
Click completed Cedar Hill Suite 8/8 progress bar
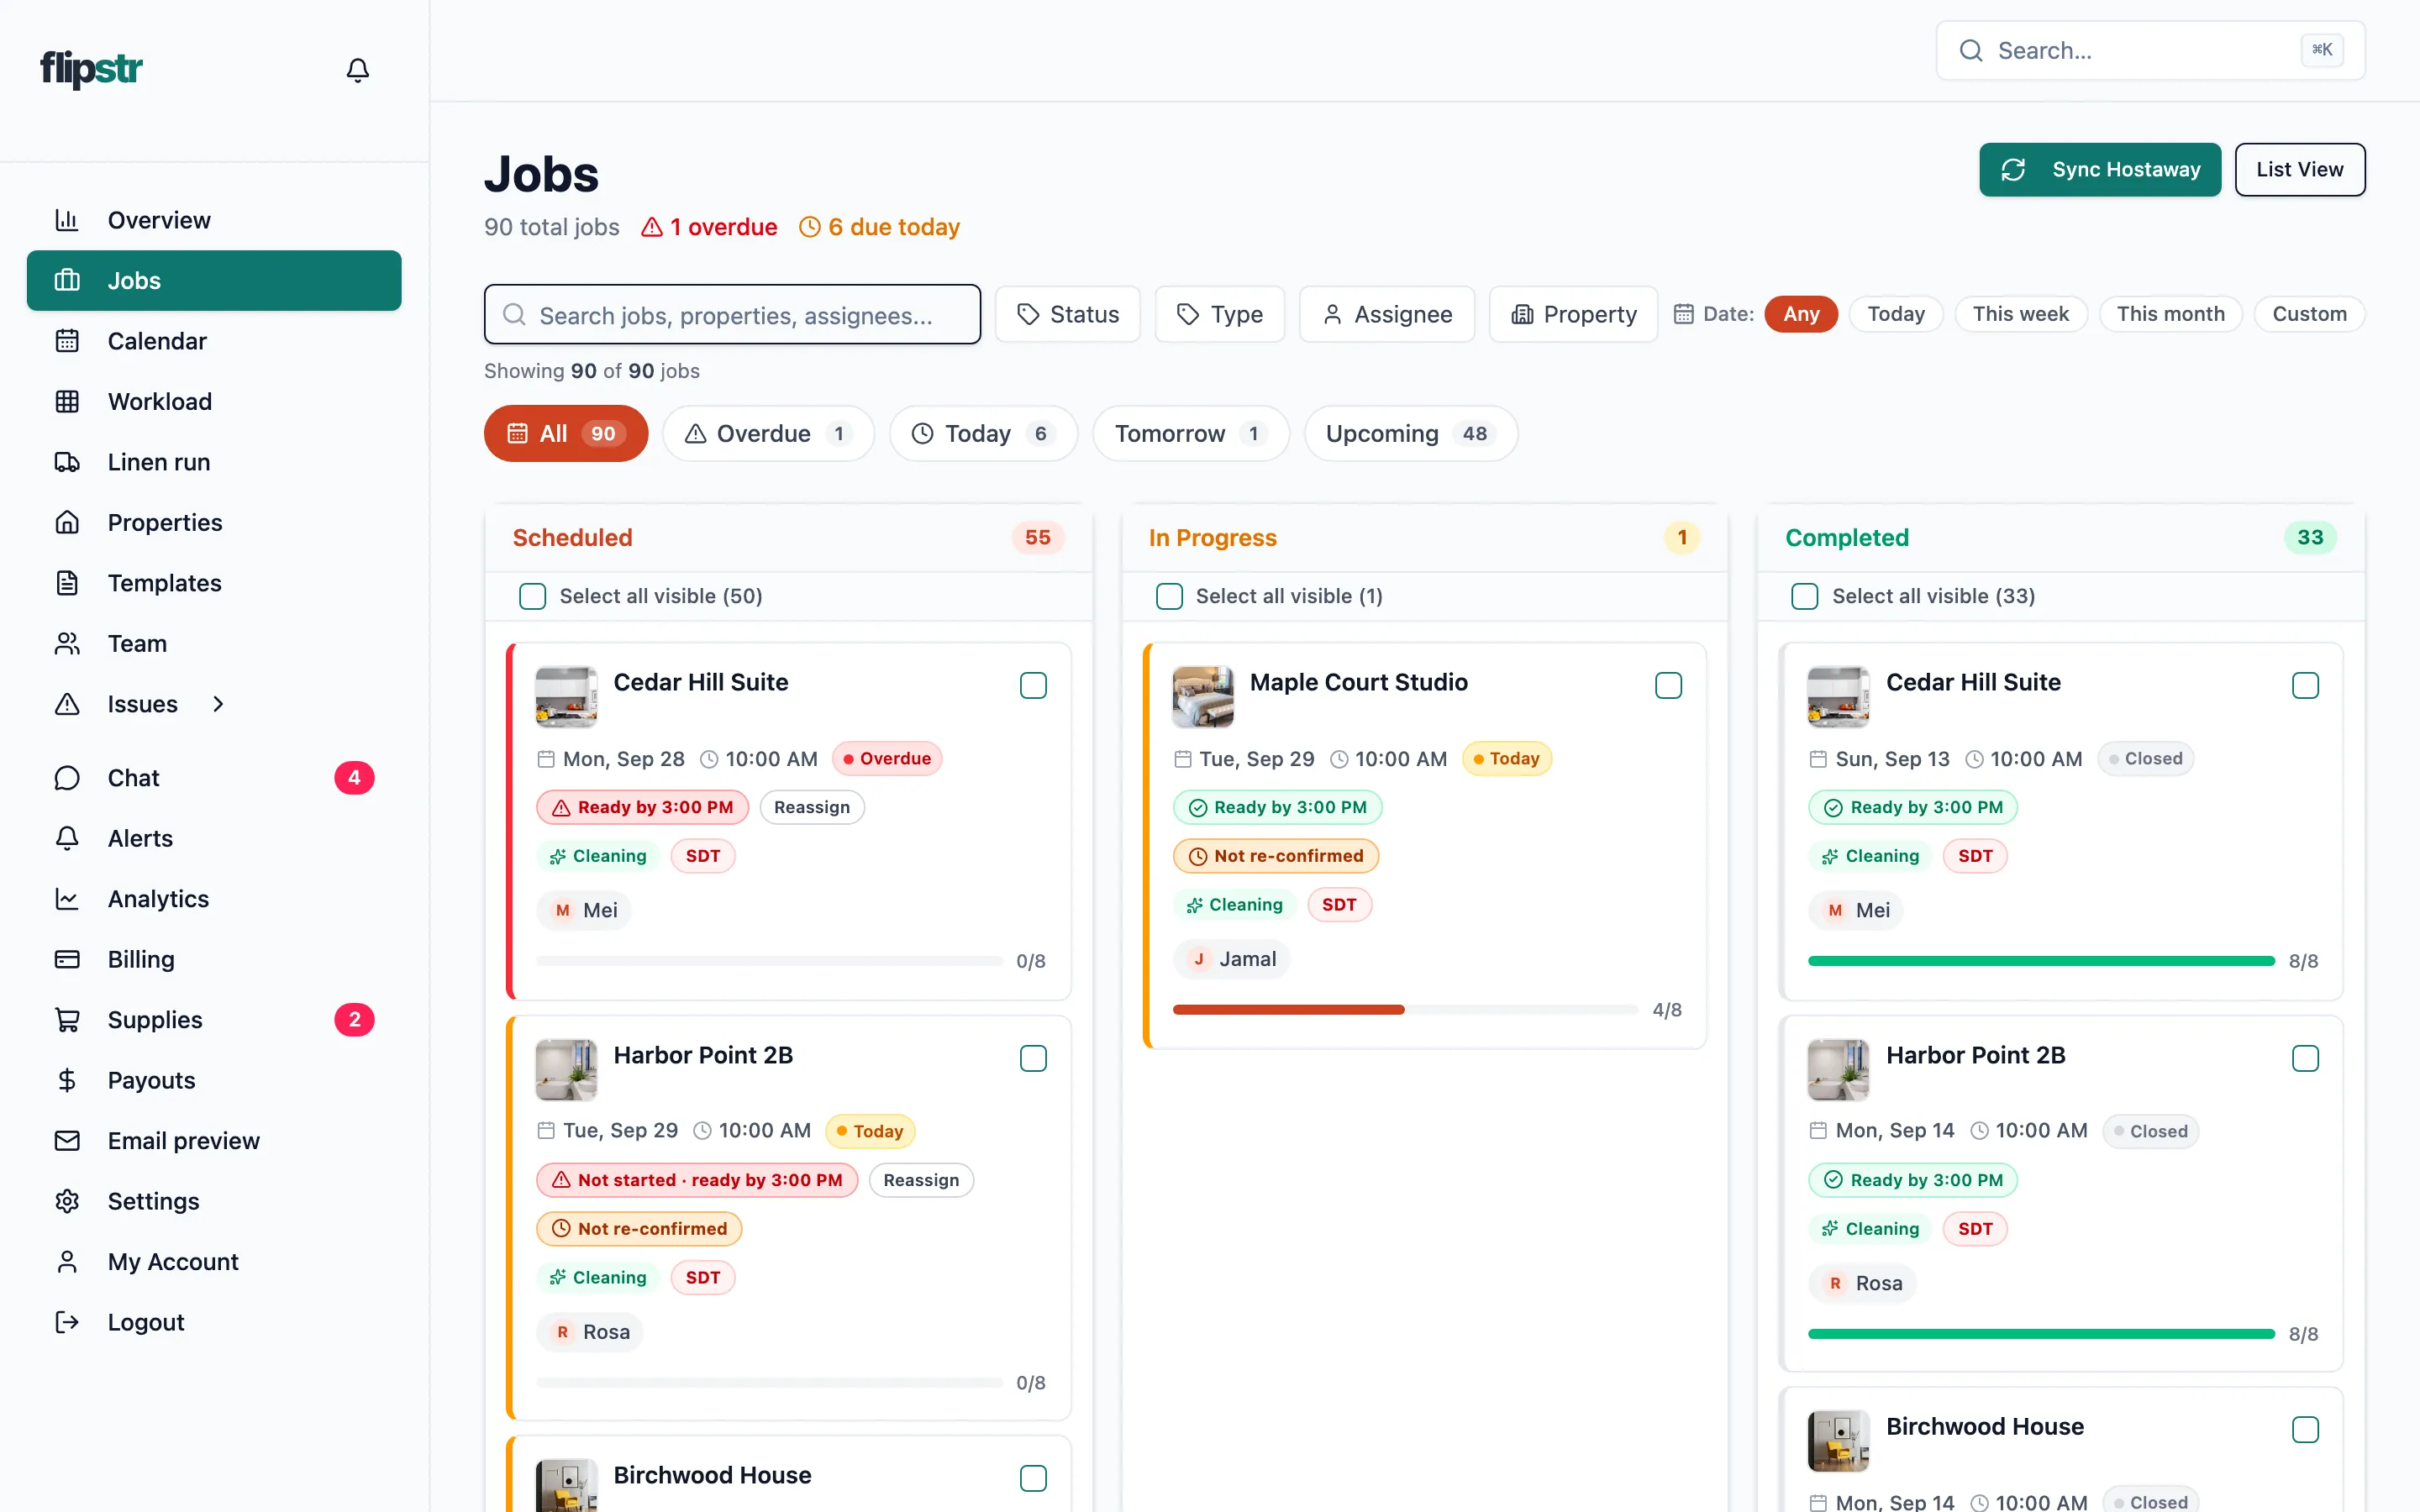click(2041, 961)
